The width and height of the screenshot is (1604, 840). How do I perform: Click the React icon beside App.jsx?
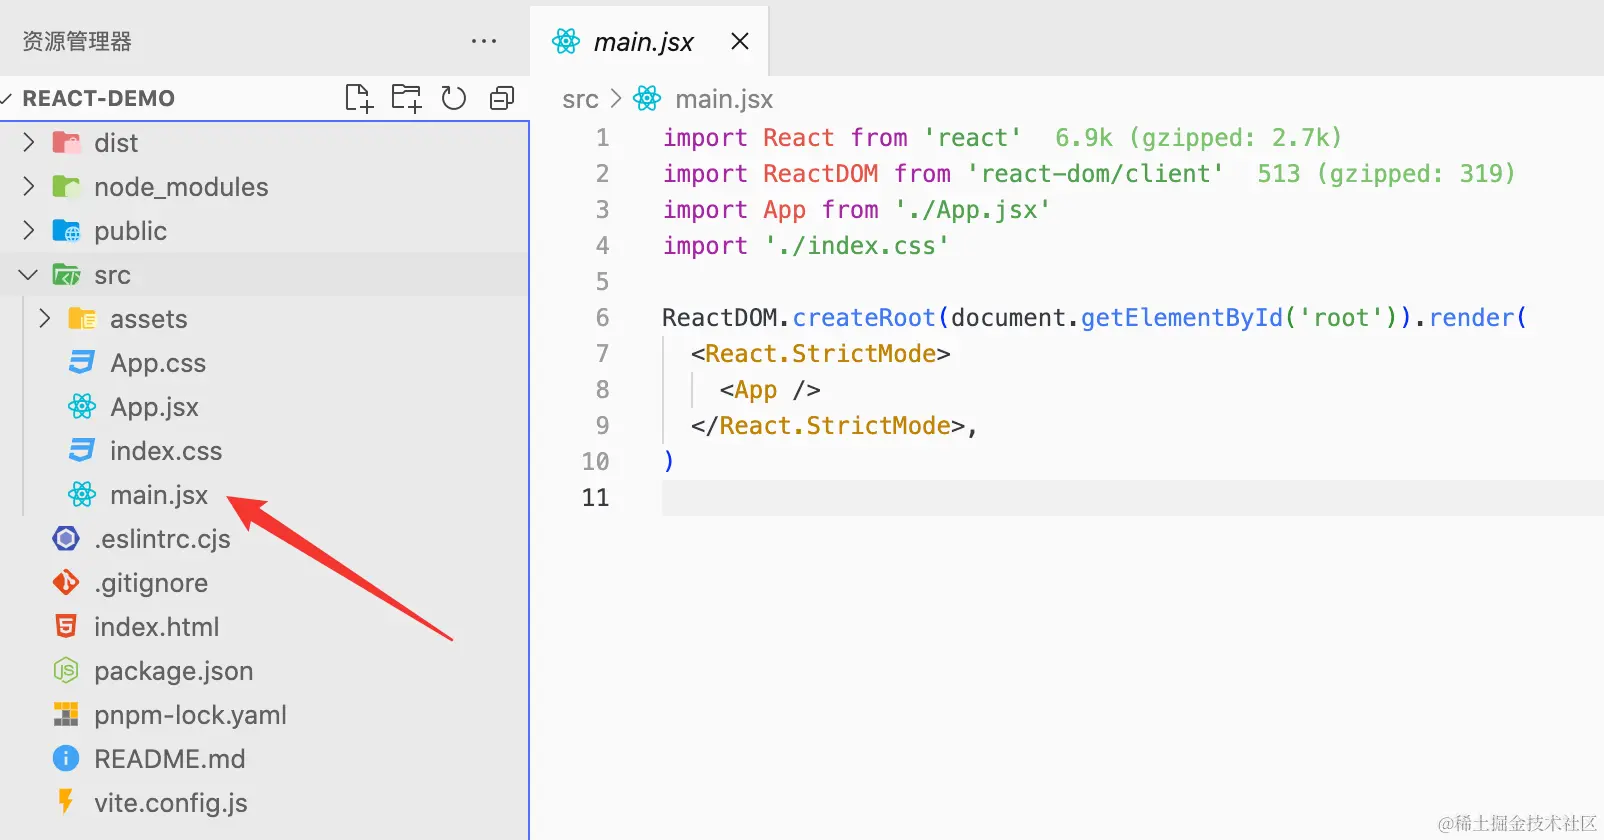pyautogui.click(x=82, y=407)
